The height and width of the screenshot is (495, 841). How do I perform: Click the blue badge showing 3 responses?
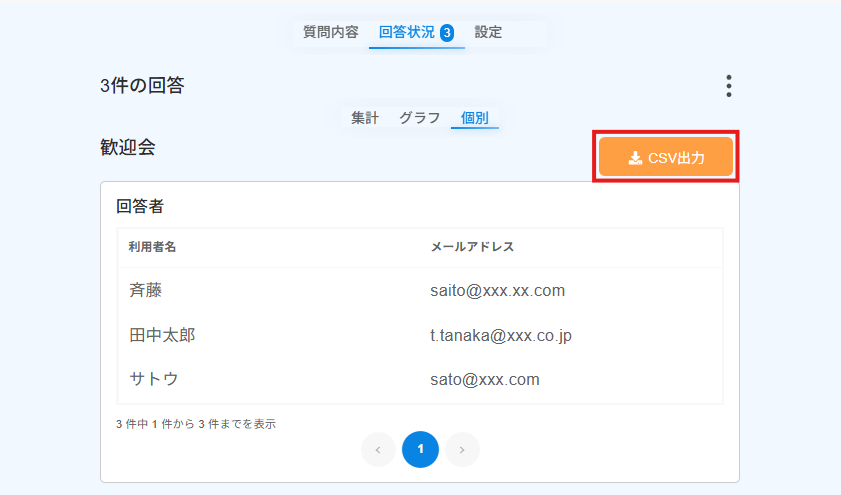pos(447,33)
